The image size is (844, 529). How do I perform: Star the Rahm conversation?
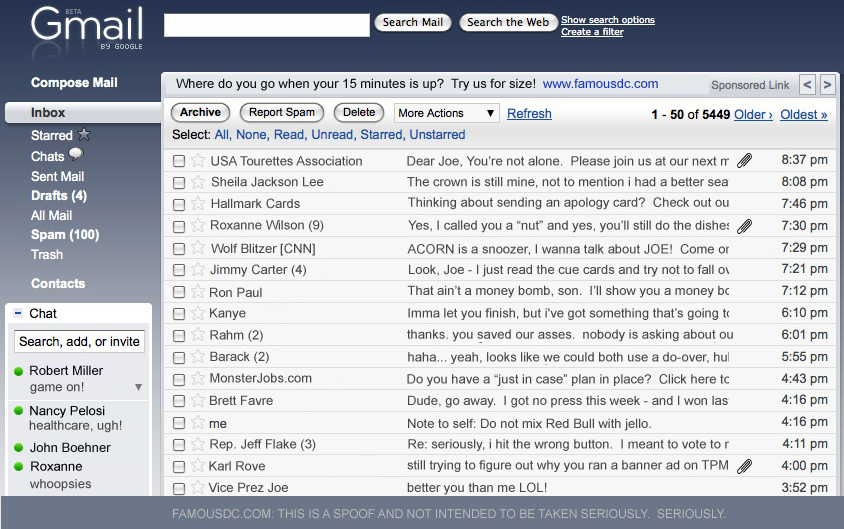tap(198, 335)
